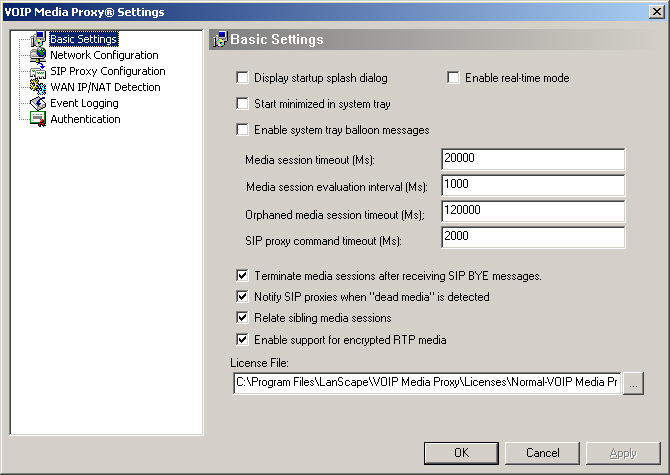Click the License File path field
670x475 pixels.
(427, 383)
